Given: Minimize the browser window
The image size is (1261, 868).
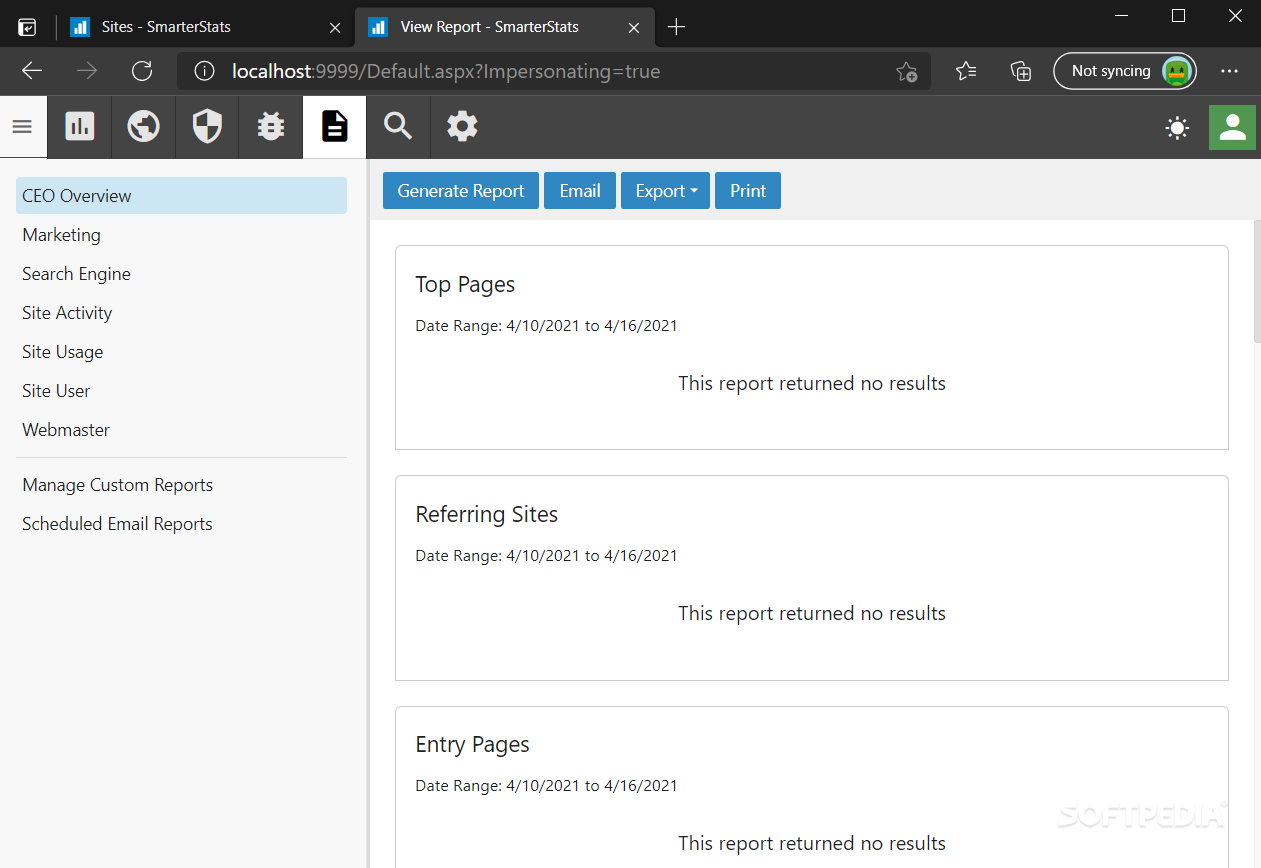Looking at the screenshot, I should [1121, 16].
